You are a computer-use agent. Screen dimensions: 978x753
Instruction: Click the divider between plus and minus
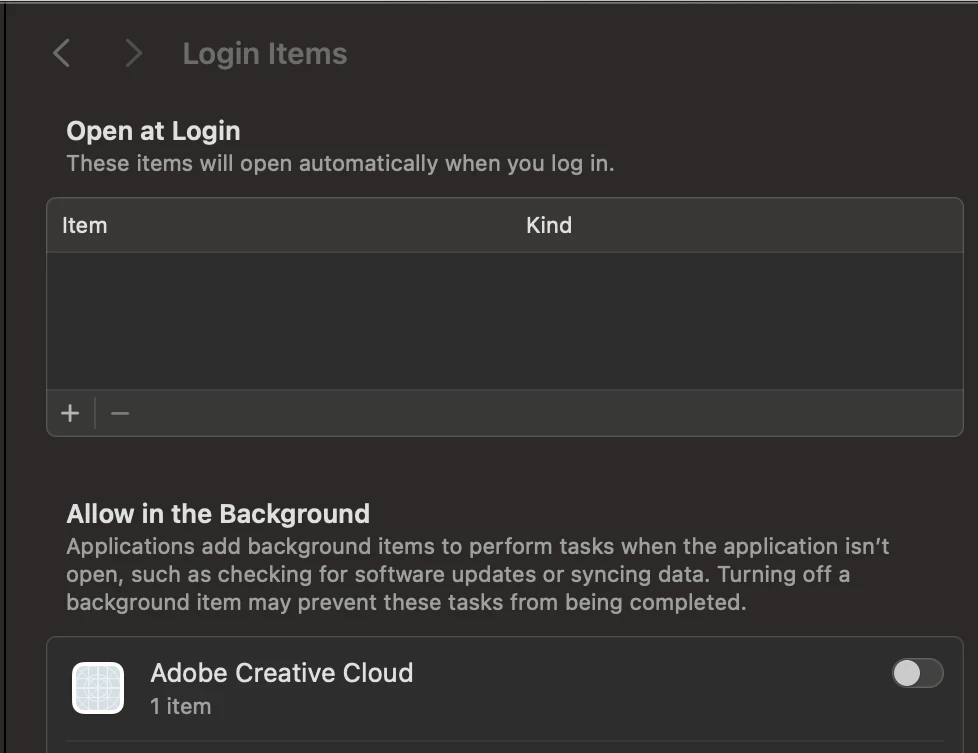pos(95,413)
